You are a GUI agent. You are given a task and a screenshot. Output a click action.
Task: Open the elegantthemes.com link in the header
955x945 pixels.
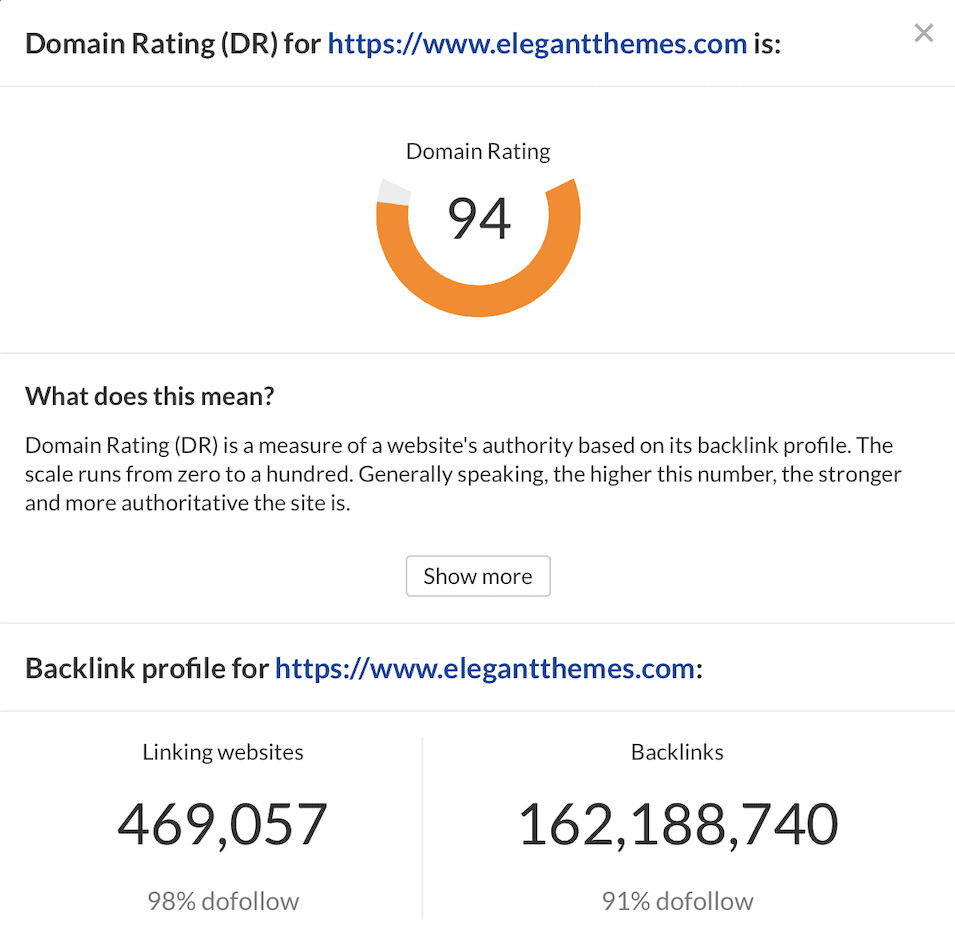(x=536, y=43)
